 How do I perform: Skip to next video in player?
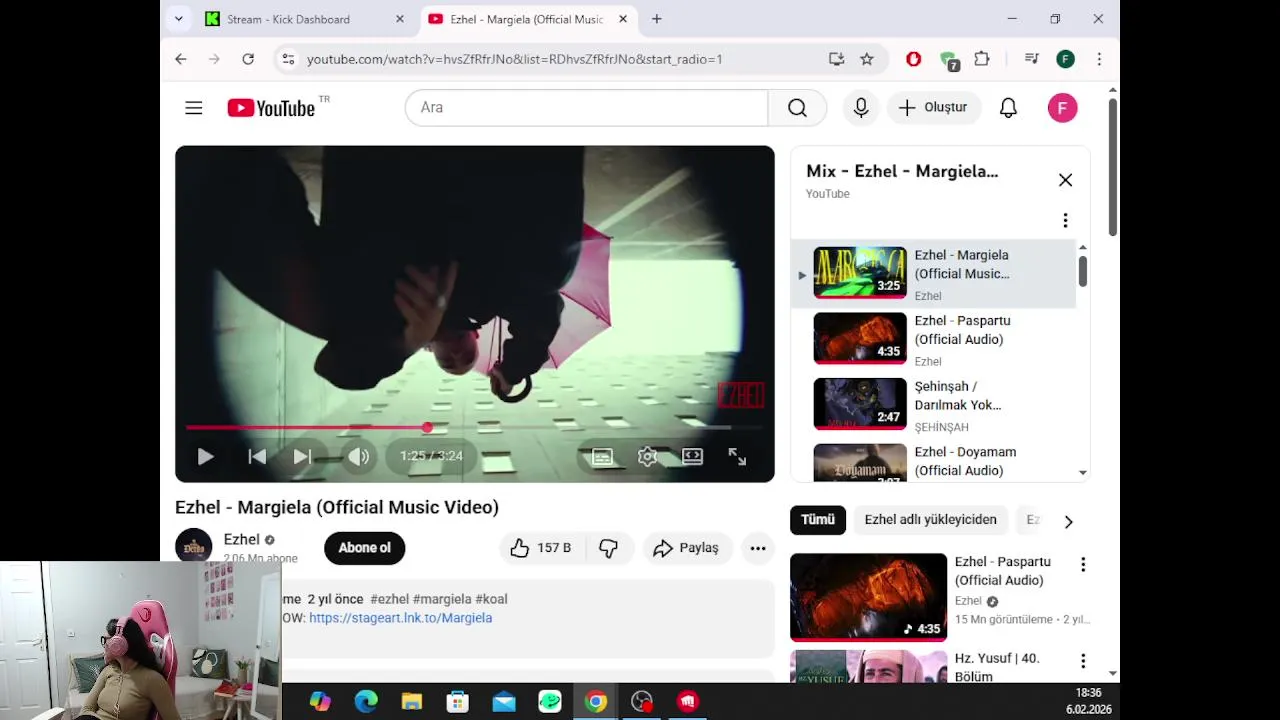click(x=302, y=456)
